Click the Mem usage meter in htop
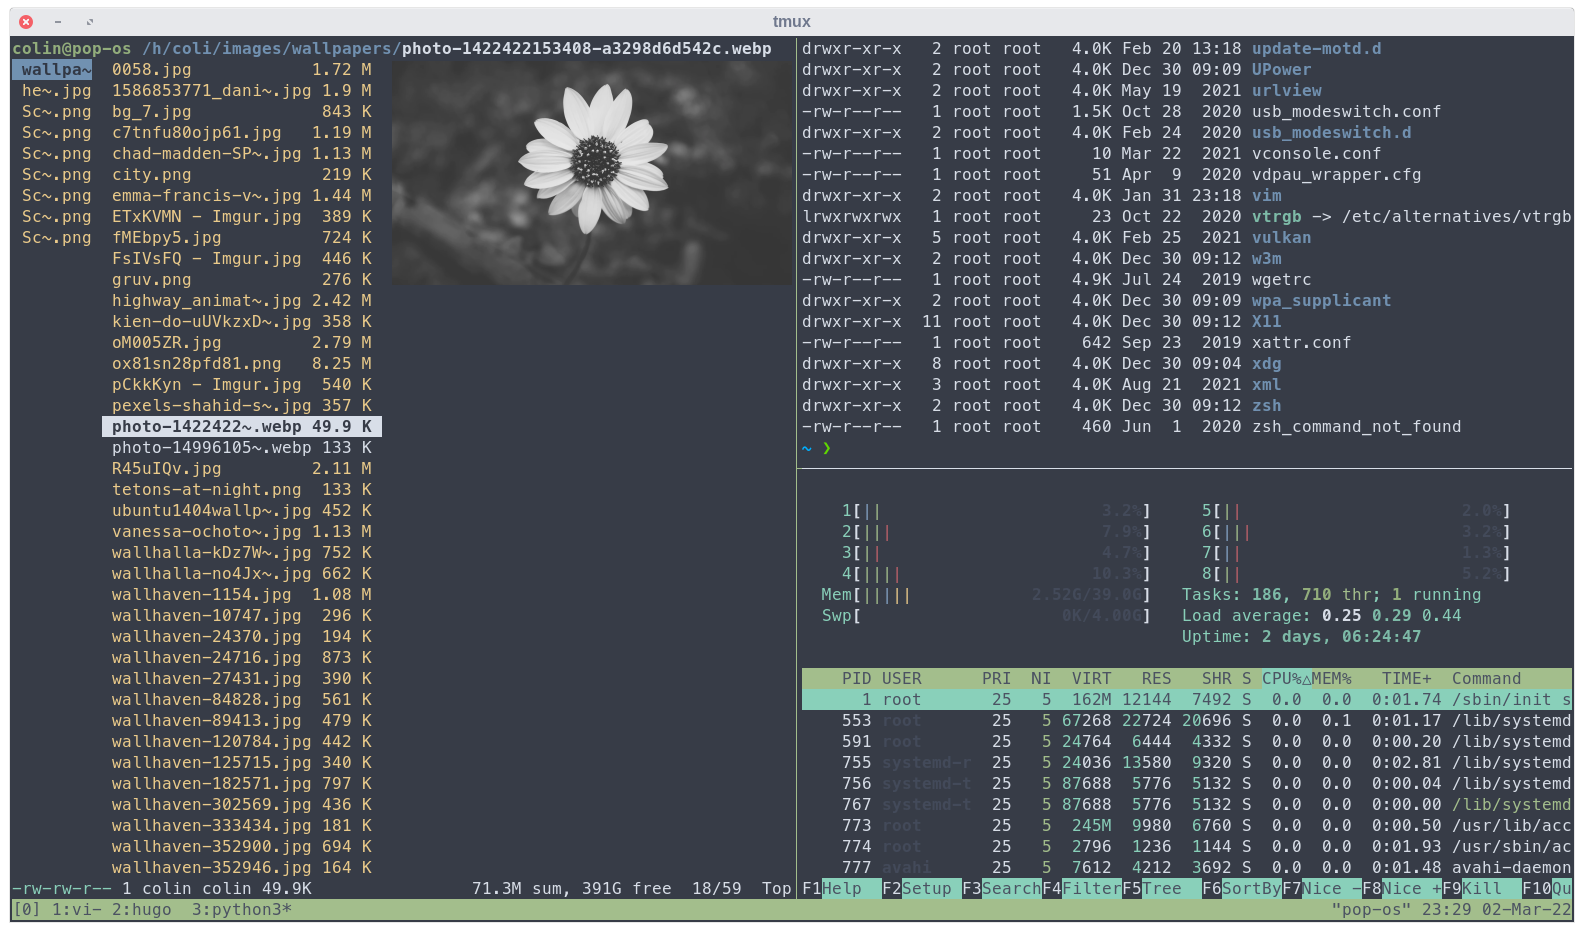 point(986,595)
